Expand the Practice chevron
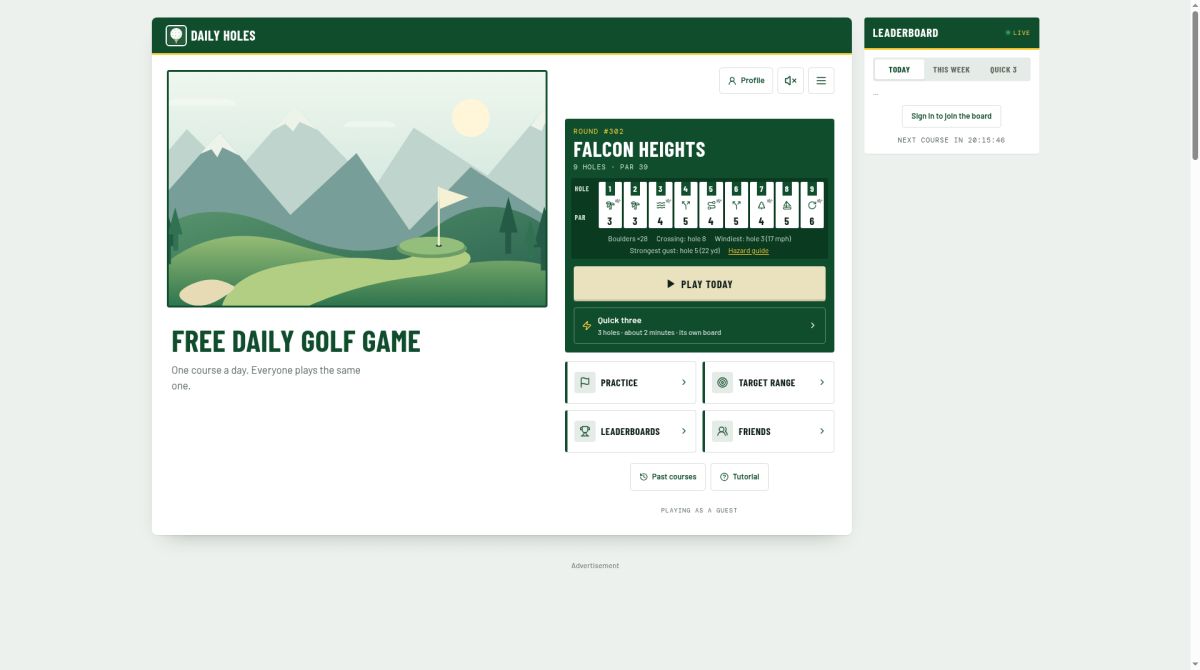This screenshot has width=1200, height=670. (x=684, y=382)
